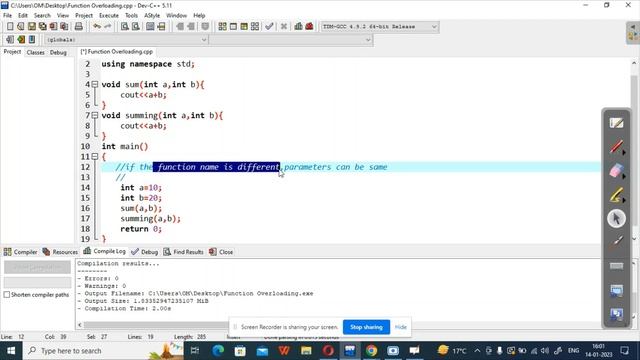Image resolution: width=640 pixels, height=360 pixels.
Task: Open the Tools menu
Action: [131, 16]
